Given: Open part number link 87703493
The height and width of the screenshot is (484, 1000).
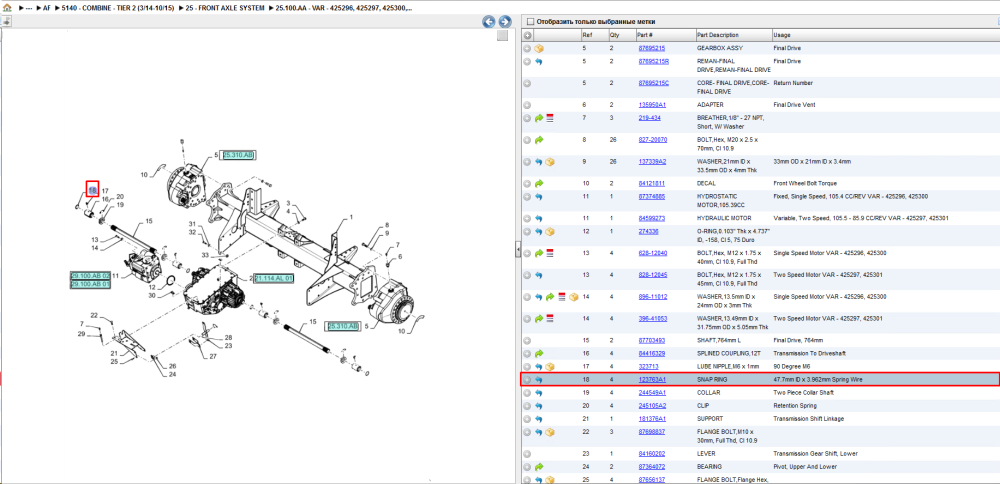Looking at the screenshot, I should click(652, 341).
